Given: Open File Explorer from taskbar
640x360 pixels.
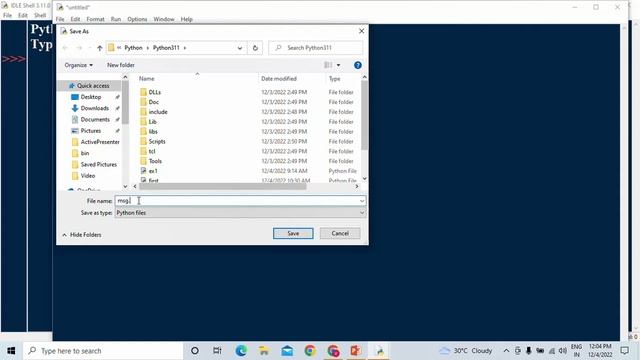Looking at the screenshot, I should click(264, 351).
